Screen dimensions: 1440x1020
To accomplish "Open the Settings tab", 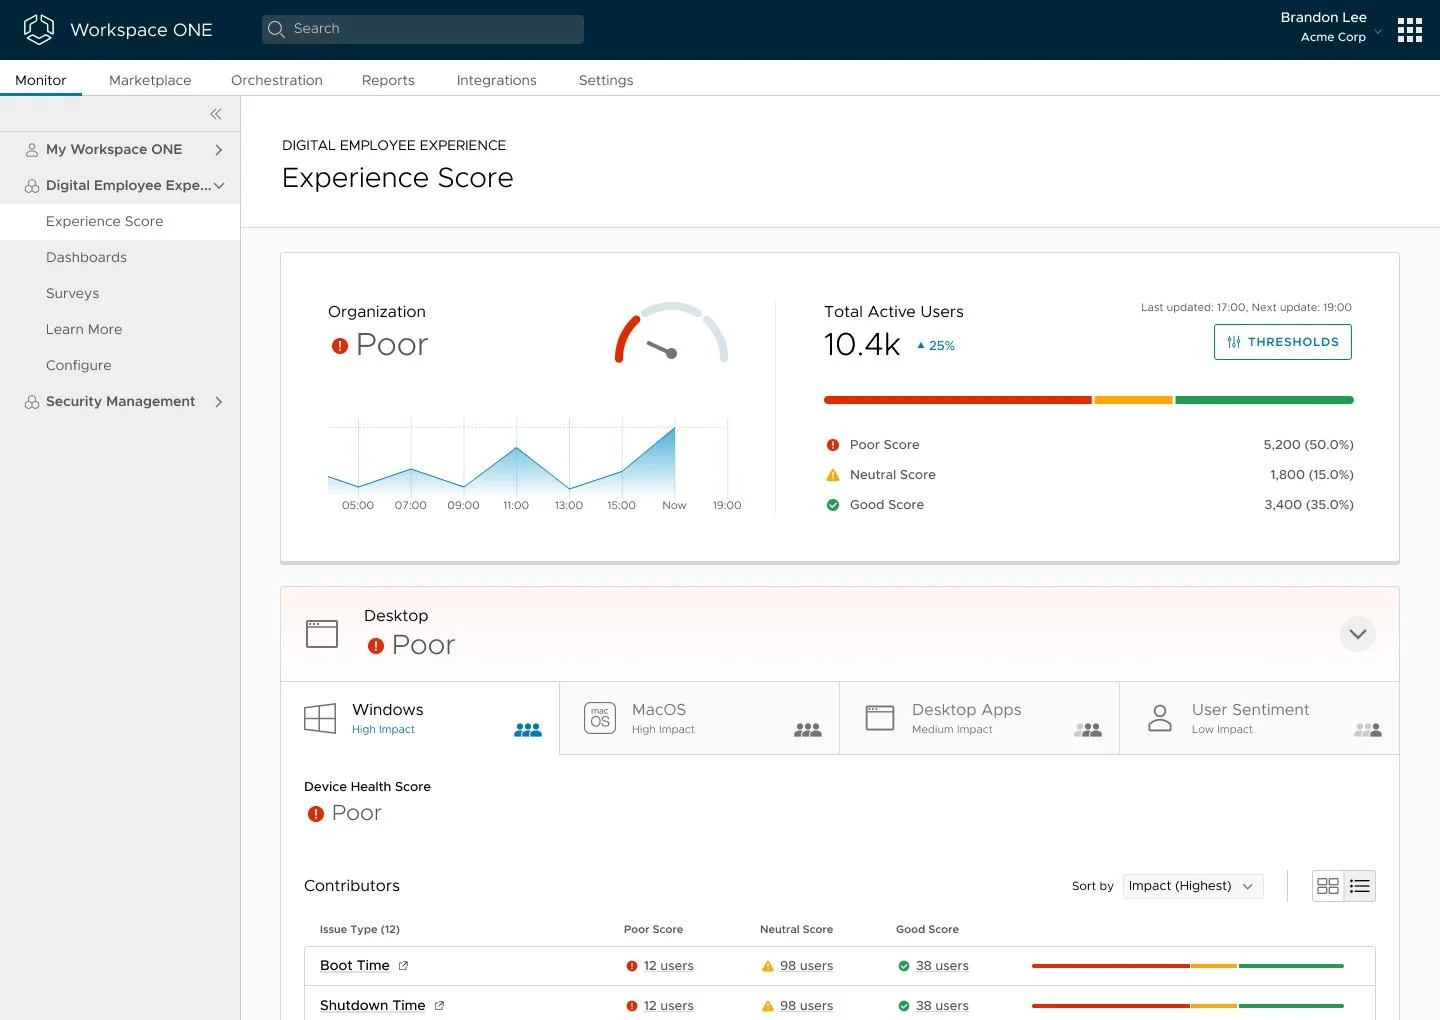I will click(606, 80).
